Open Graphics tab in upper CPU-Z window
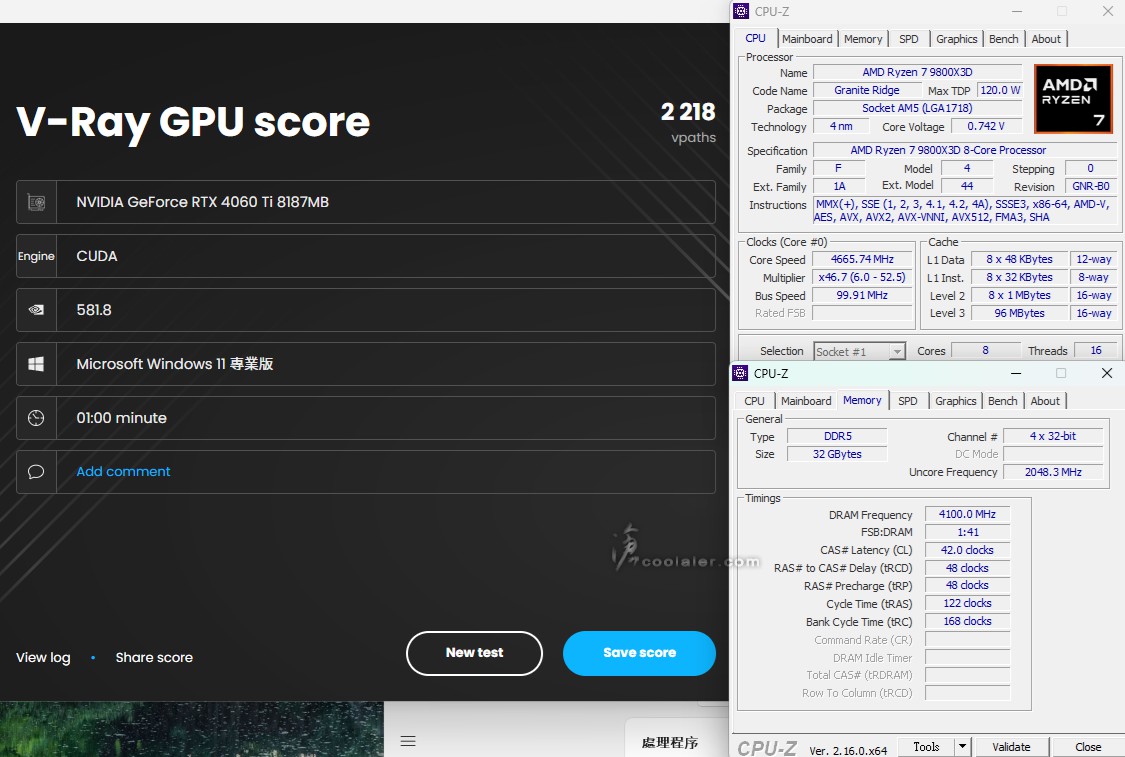Screen dimensions: 1125x757 point(956,39)
